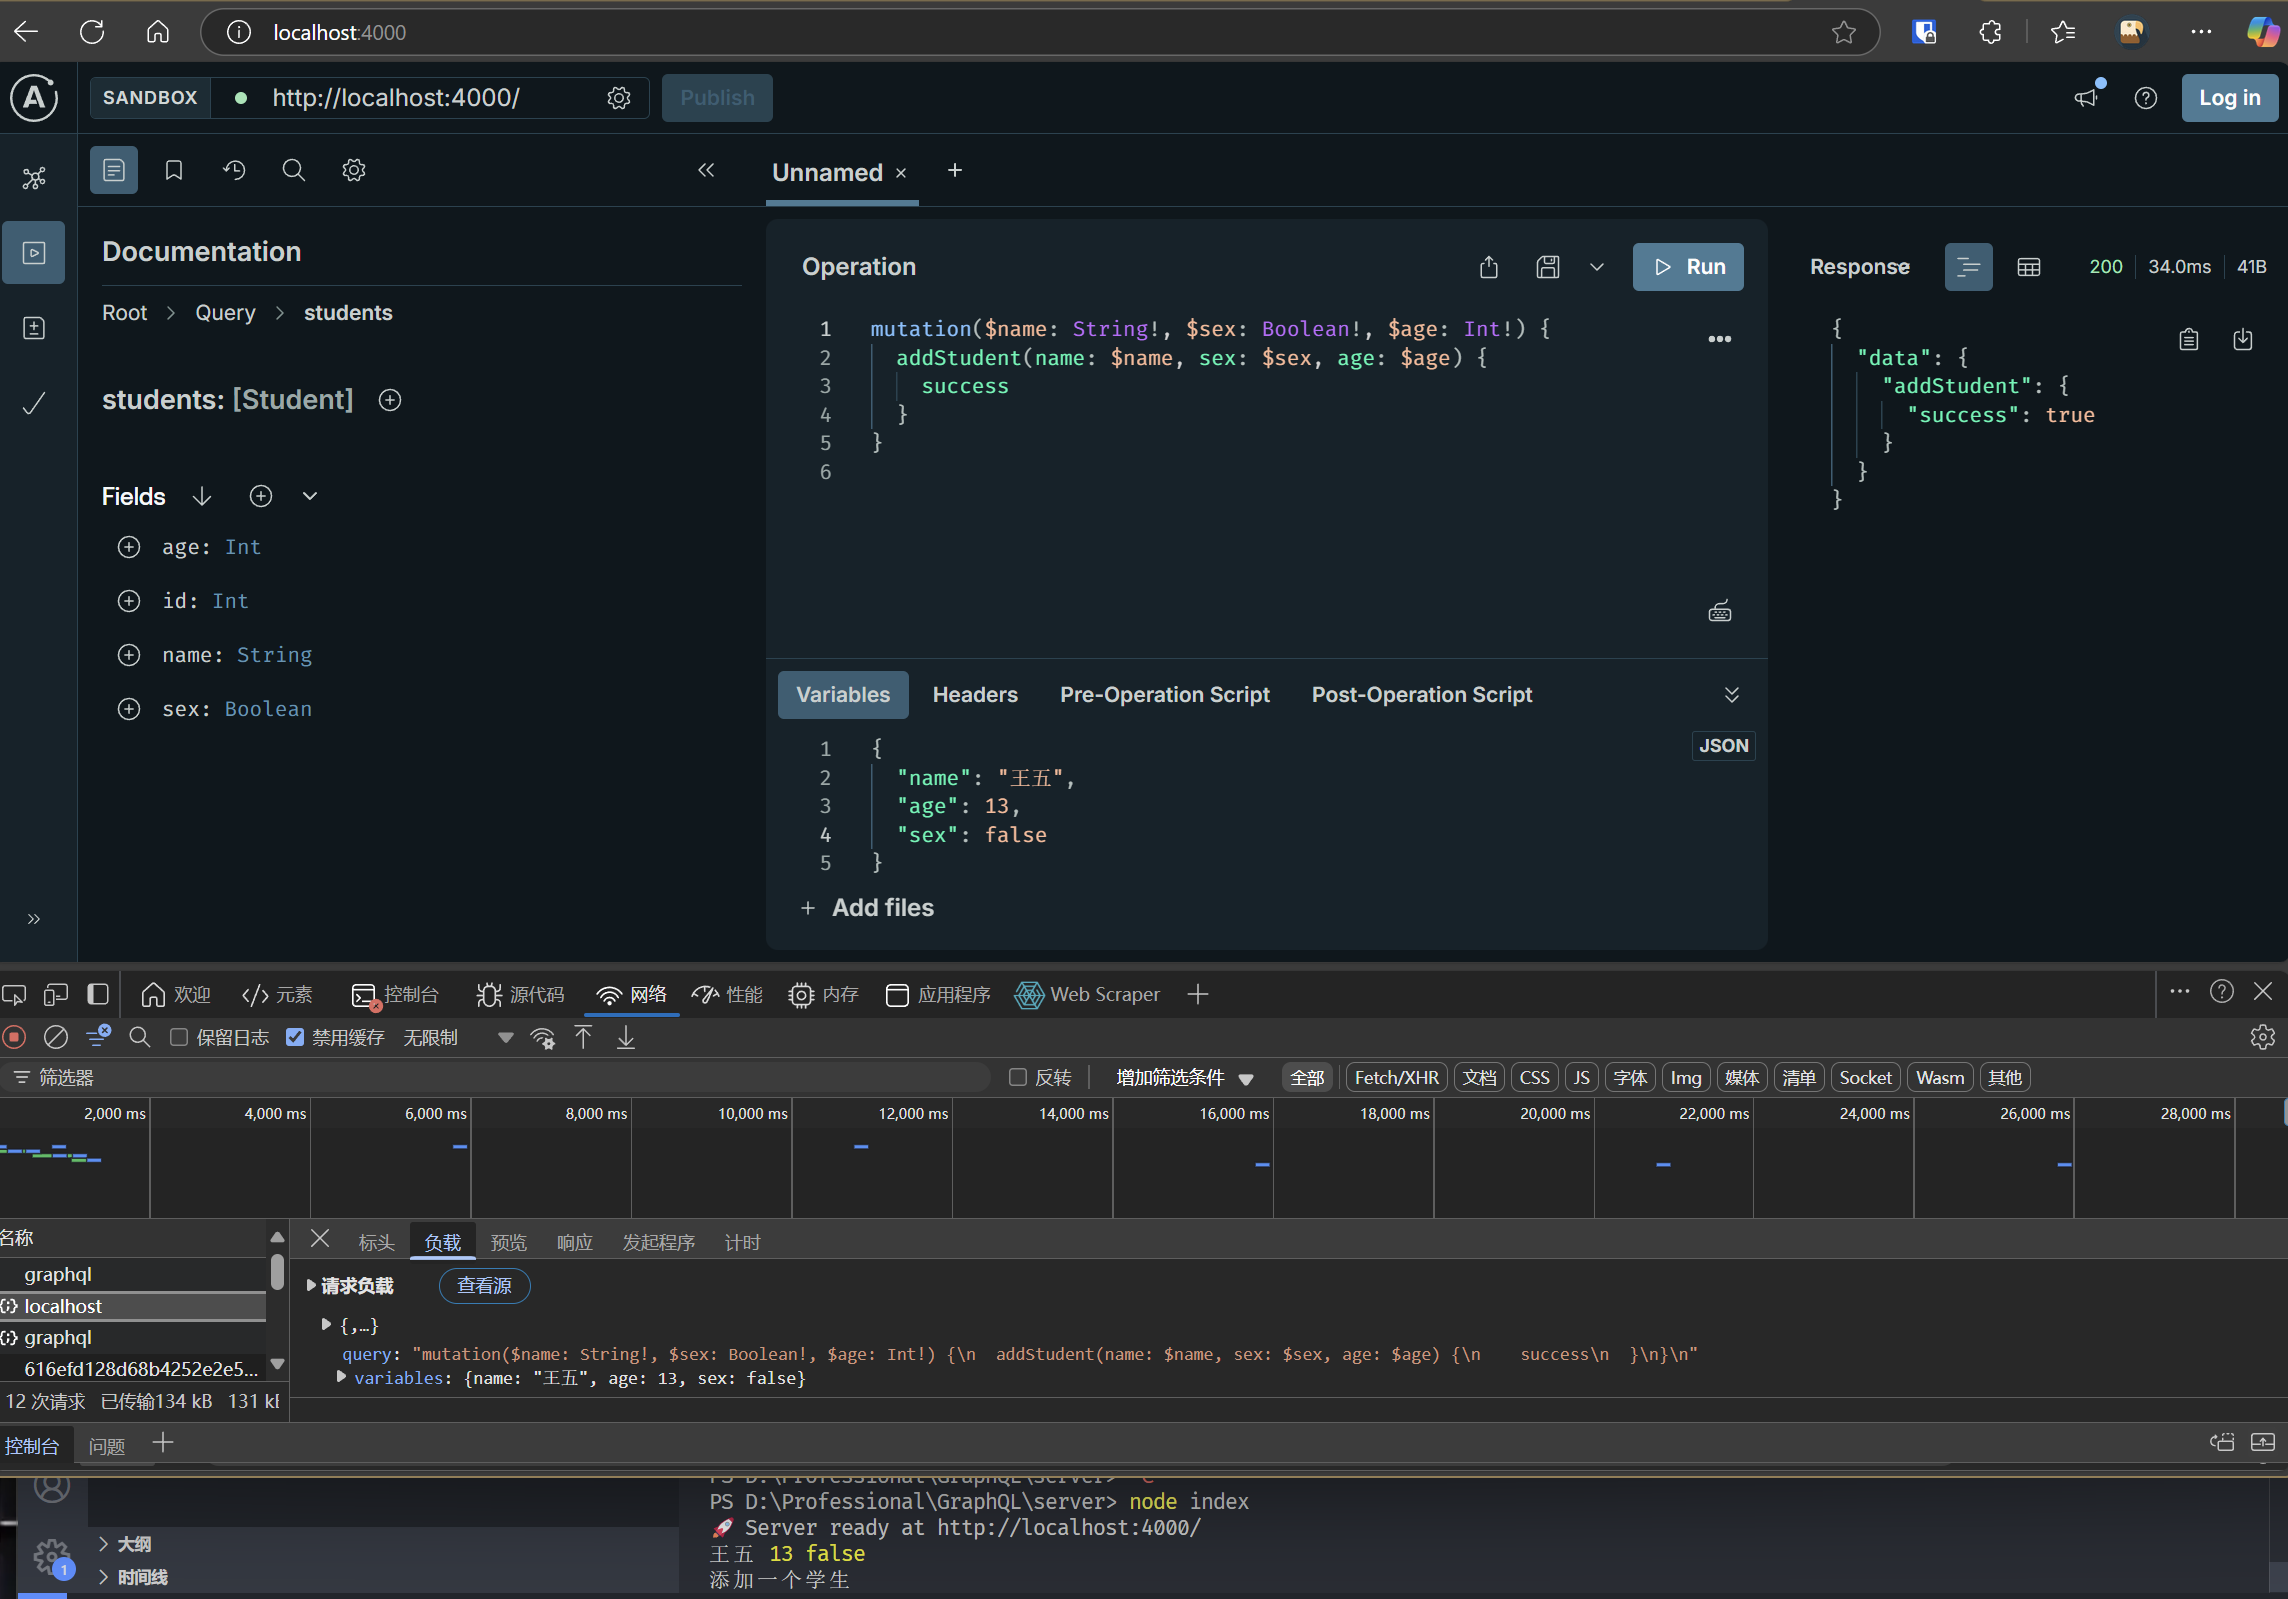Run the mutation operation

pos(1687,267)
